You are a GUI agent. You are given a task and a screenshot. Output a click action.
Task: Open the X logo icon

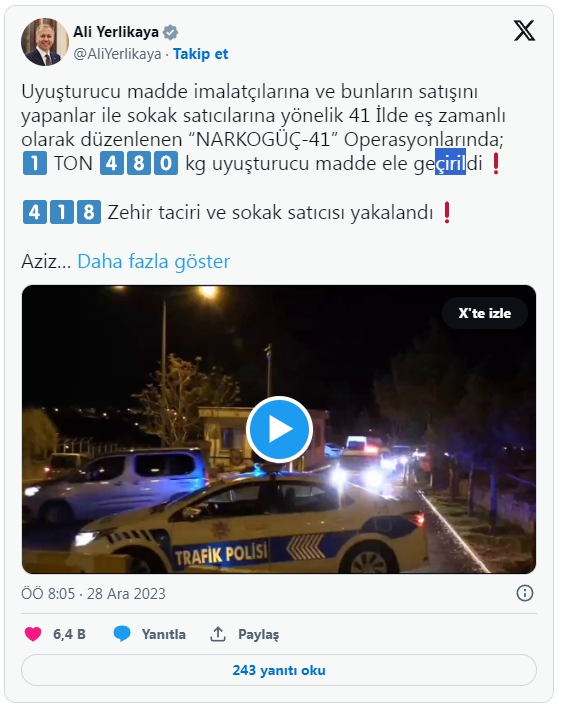524,31
